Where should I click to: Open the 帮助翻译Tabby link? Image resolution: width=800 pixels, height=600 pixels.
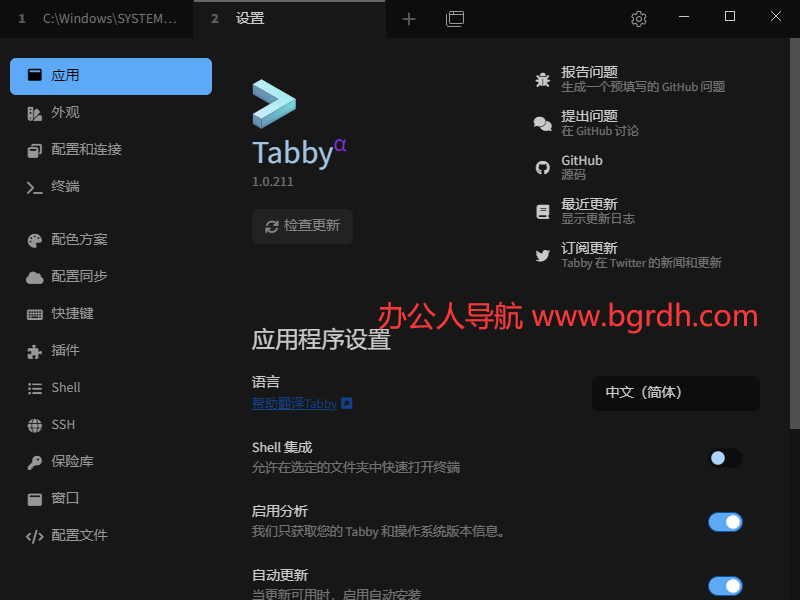click(x=294, y=404)
